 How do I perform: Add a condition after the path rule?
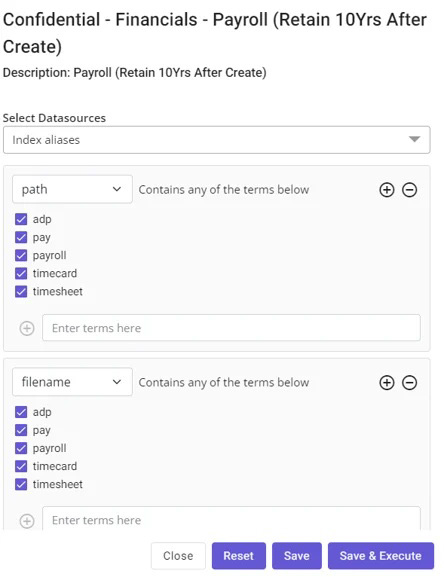point(387,190)
